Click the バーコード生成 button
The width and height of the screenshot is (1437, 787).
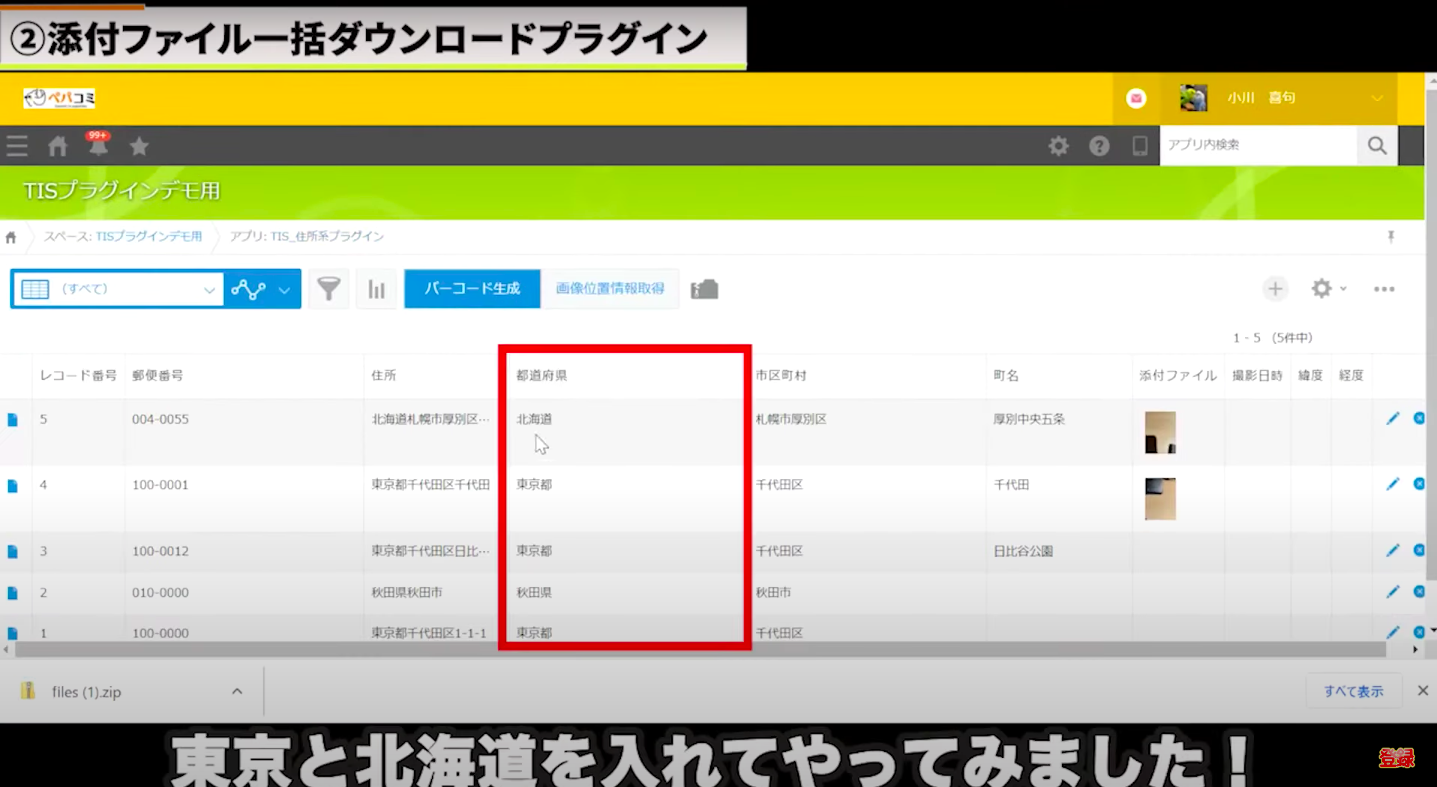point(472,289)
